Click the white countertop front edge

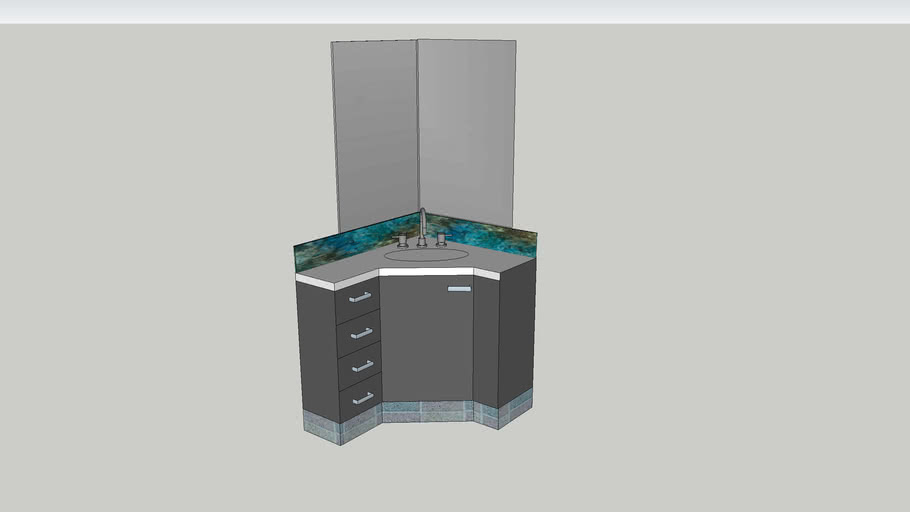click(427, 271)
